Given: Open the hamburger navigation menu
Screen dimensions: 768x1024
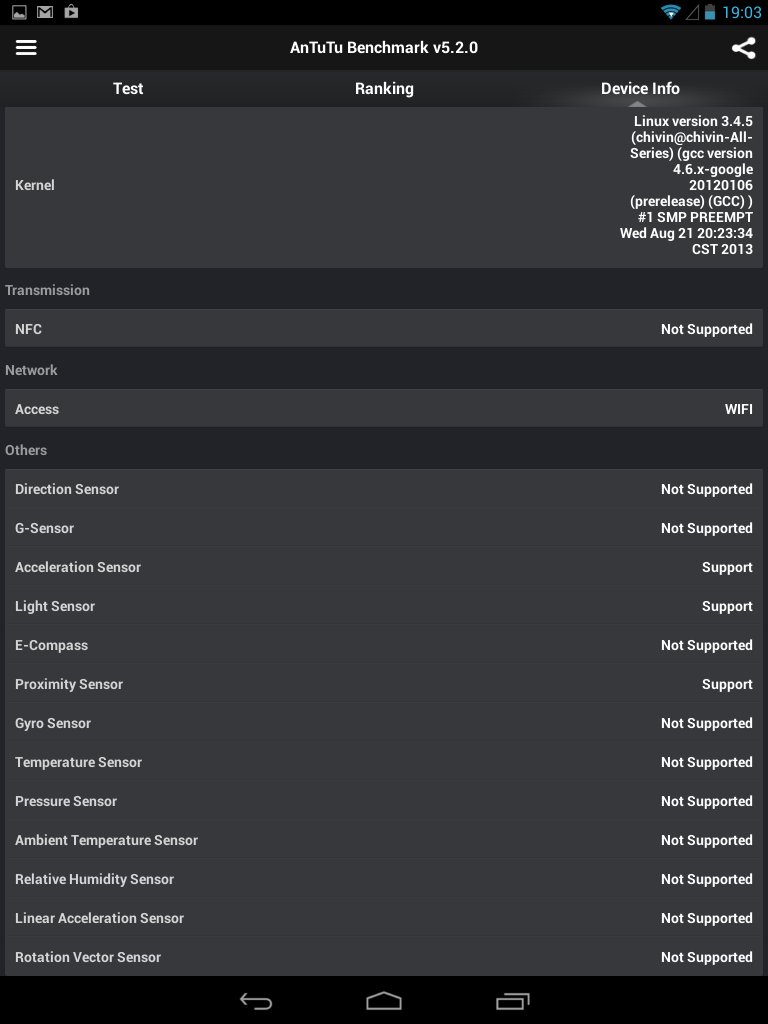Looking at the screenshot, I should [27, 48].
